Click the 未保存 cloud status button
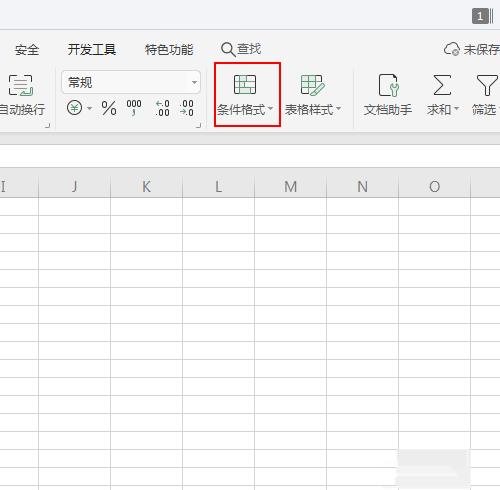 [472, 49]
